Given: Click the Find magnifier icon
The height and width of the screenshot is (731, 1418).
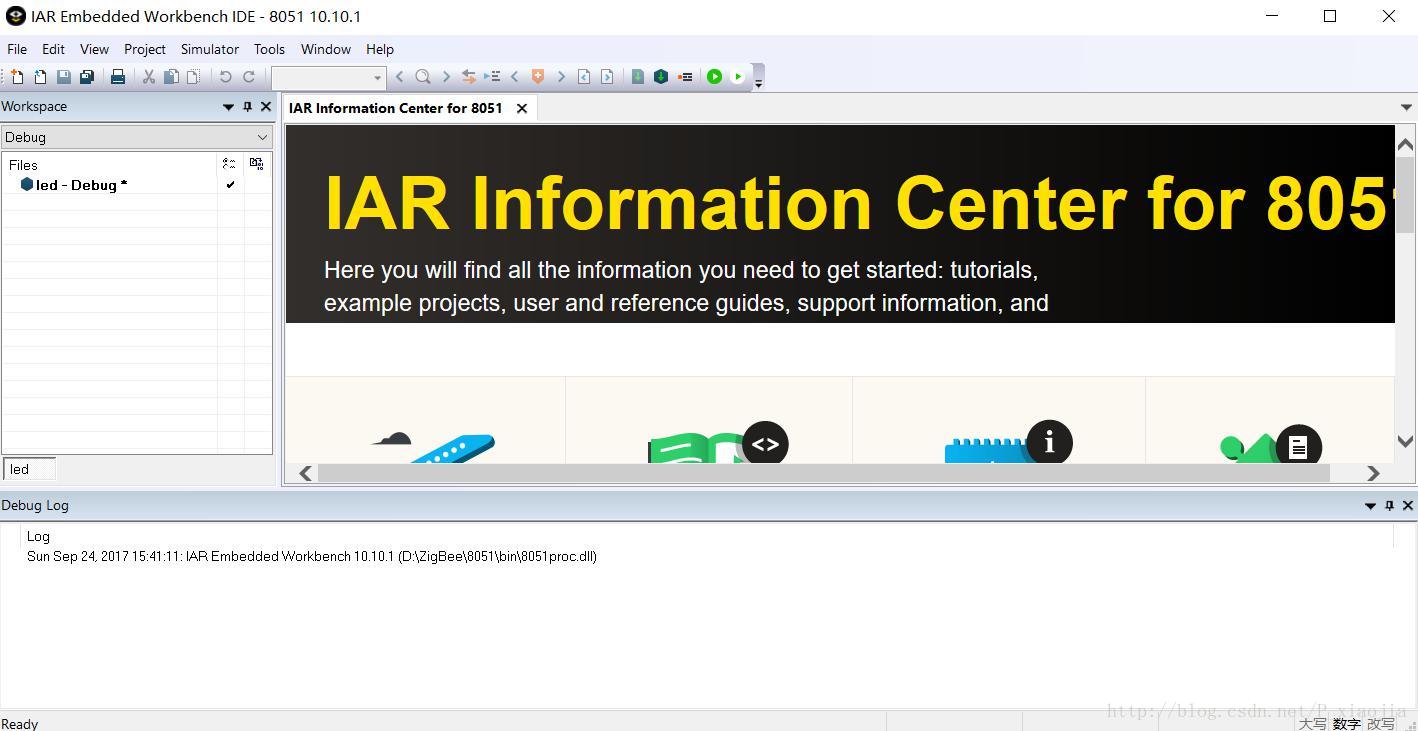Looking at the screenshot, I should point(423,77).
